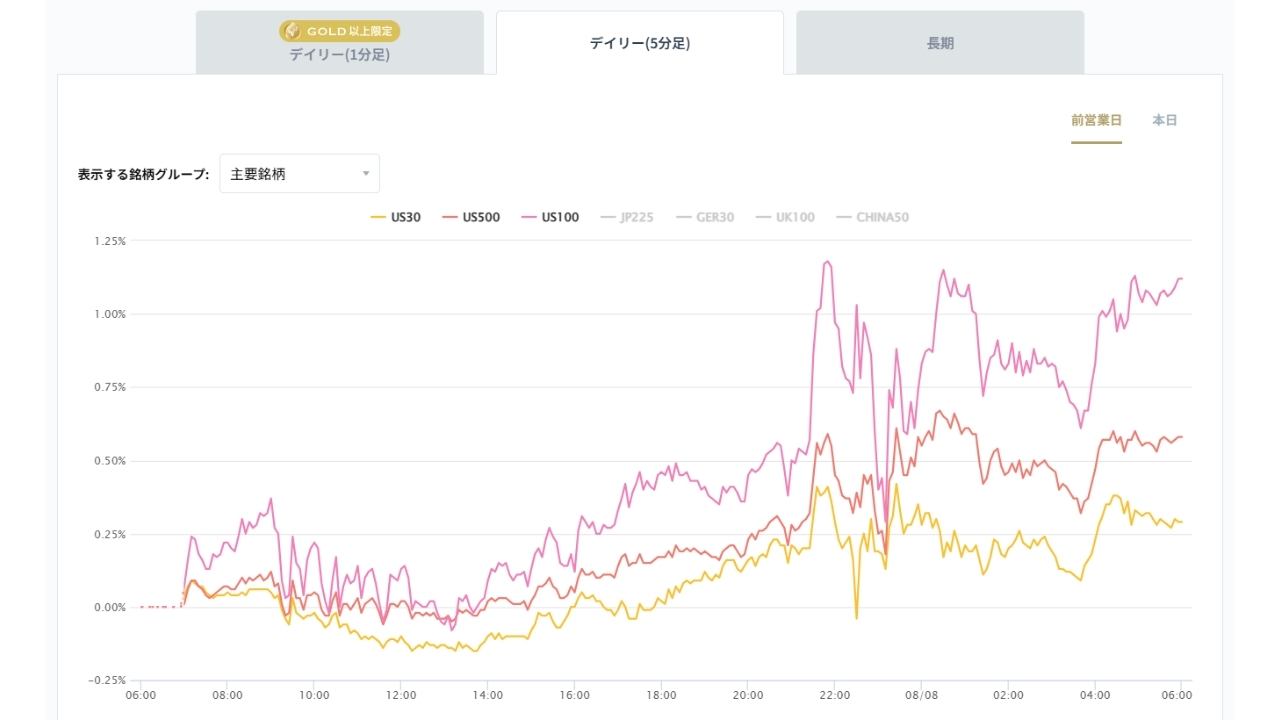1280x720 pixels.
Task: Enable CHINA50 legend series
Action: (872, 217)
